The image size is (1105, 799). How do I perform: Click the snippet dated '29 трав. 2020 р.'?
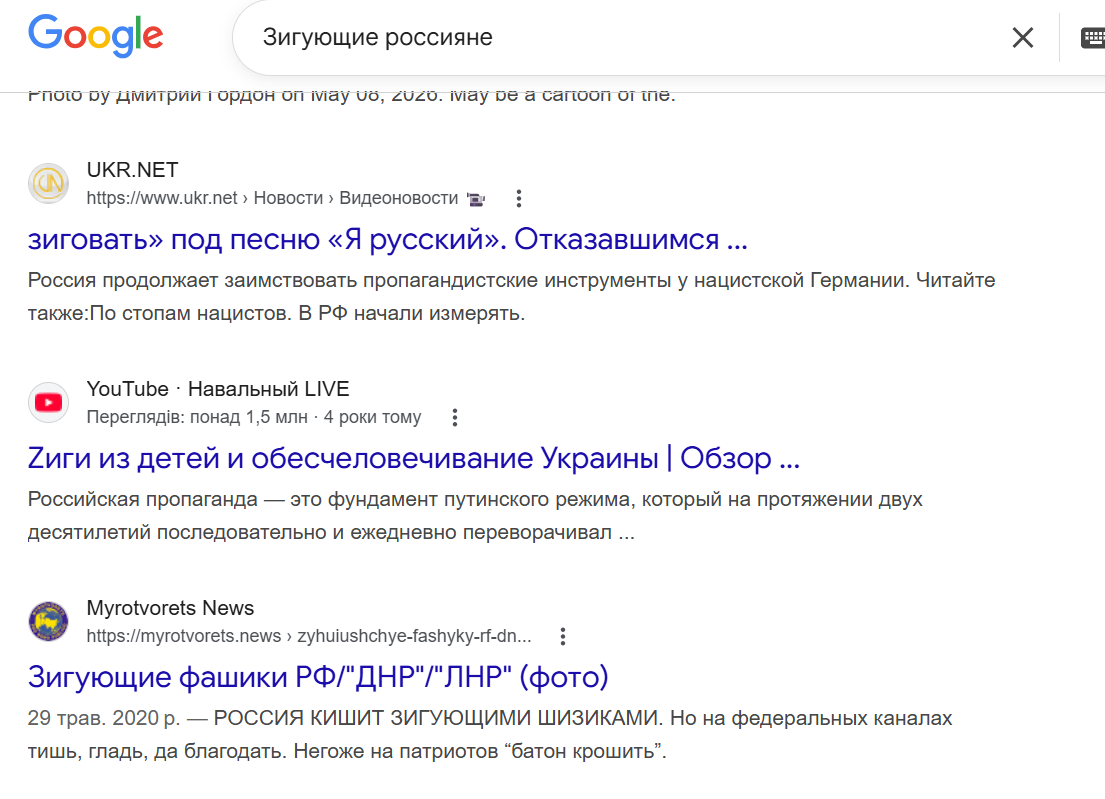tap(490, 735)
